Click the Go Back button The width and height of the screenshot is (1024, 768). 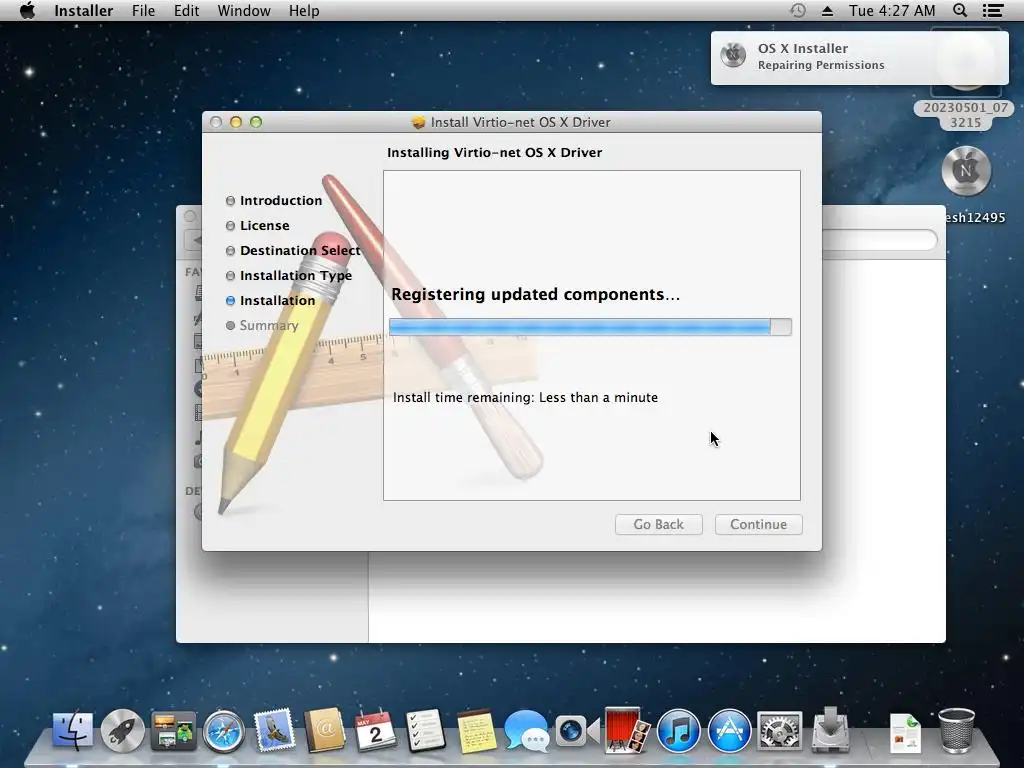658,524
